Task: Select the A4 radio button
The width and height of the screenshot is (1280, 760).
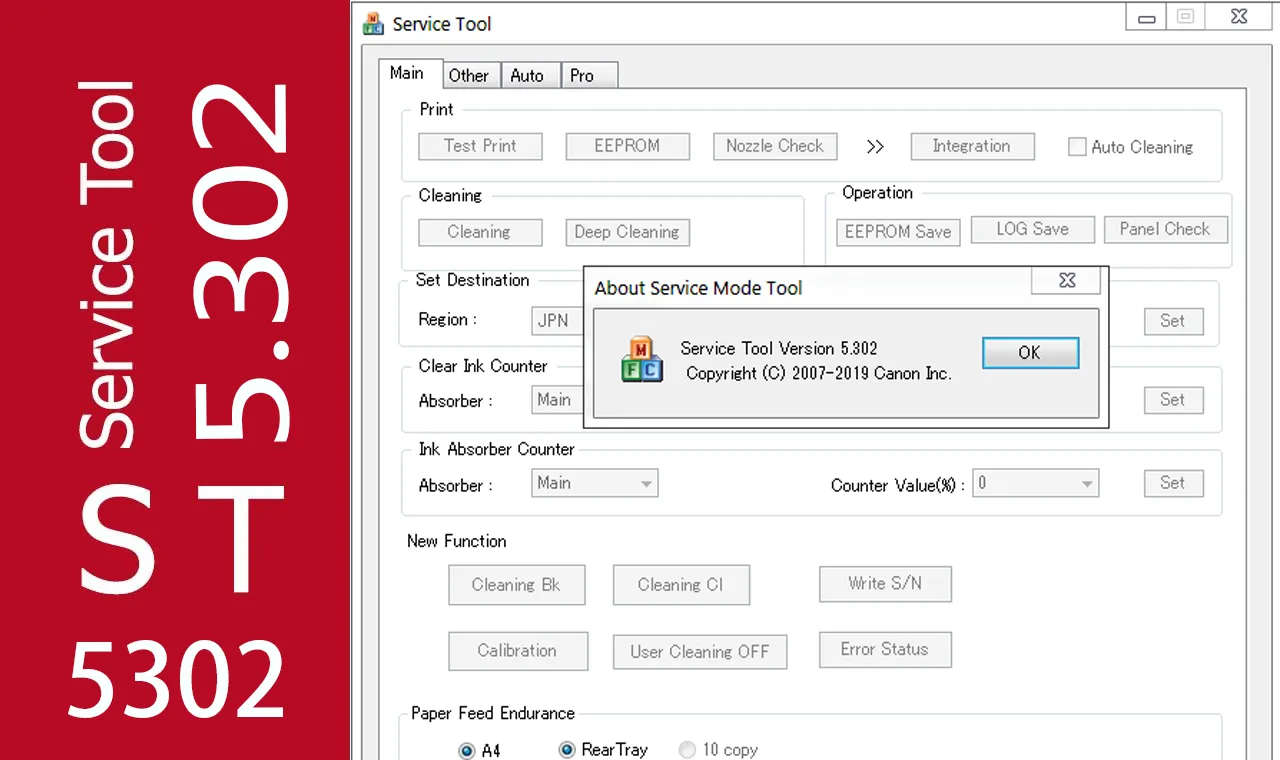Action: point(466,750)
